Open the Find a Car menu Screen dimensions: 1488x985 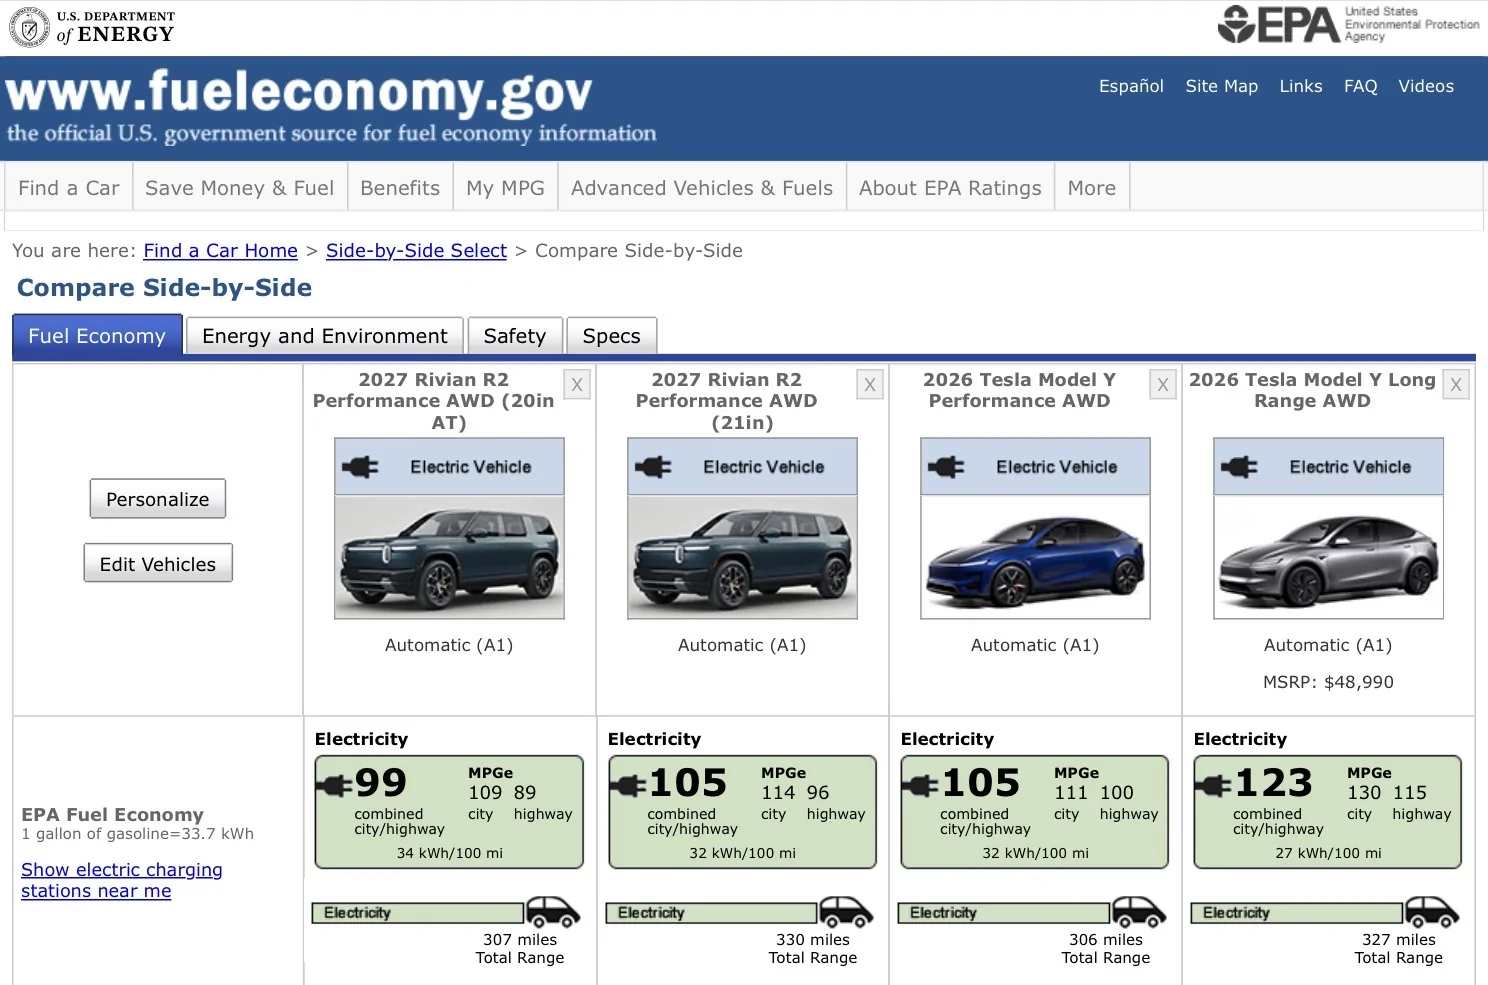point(69,188)
